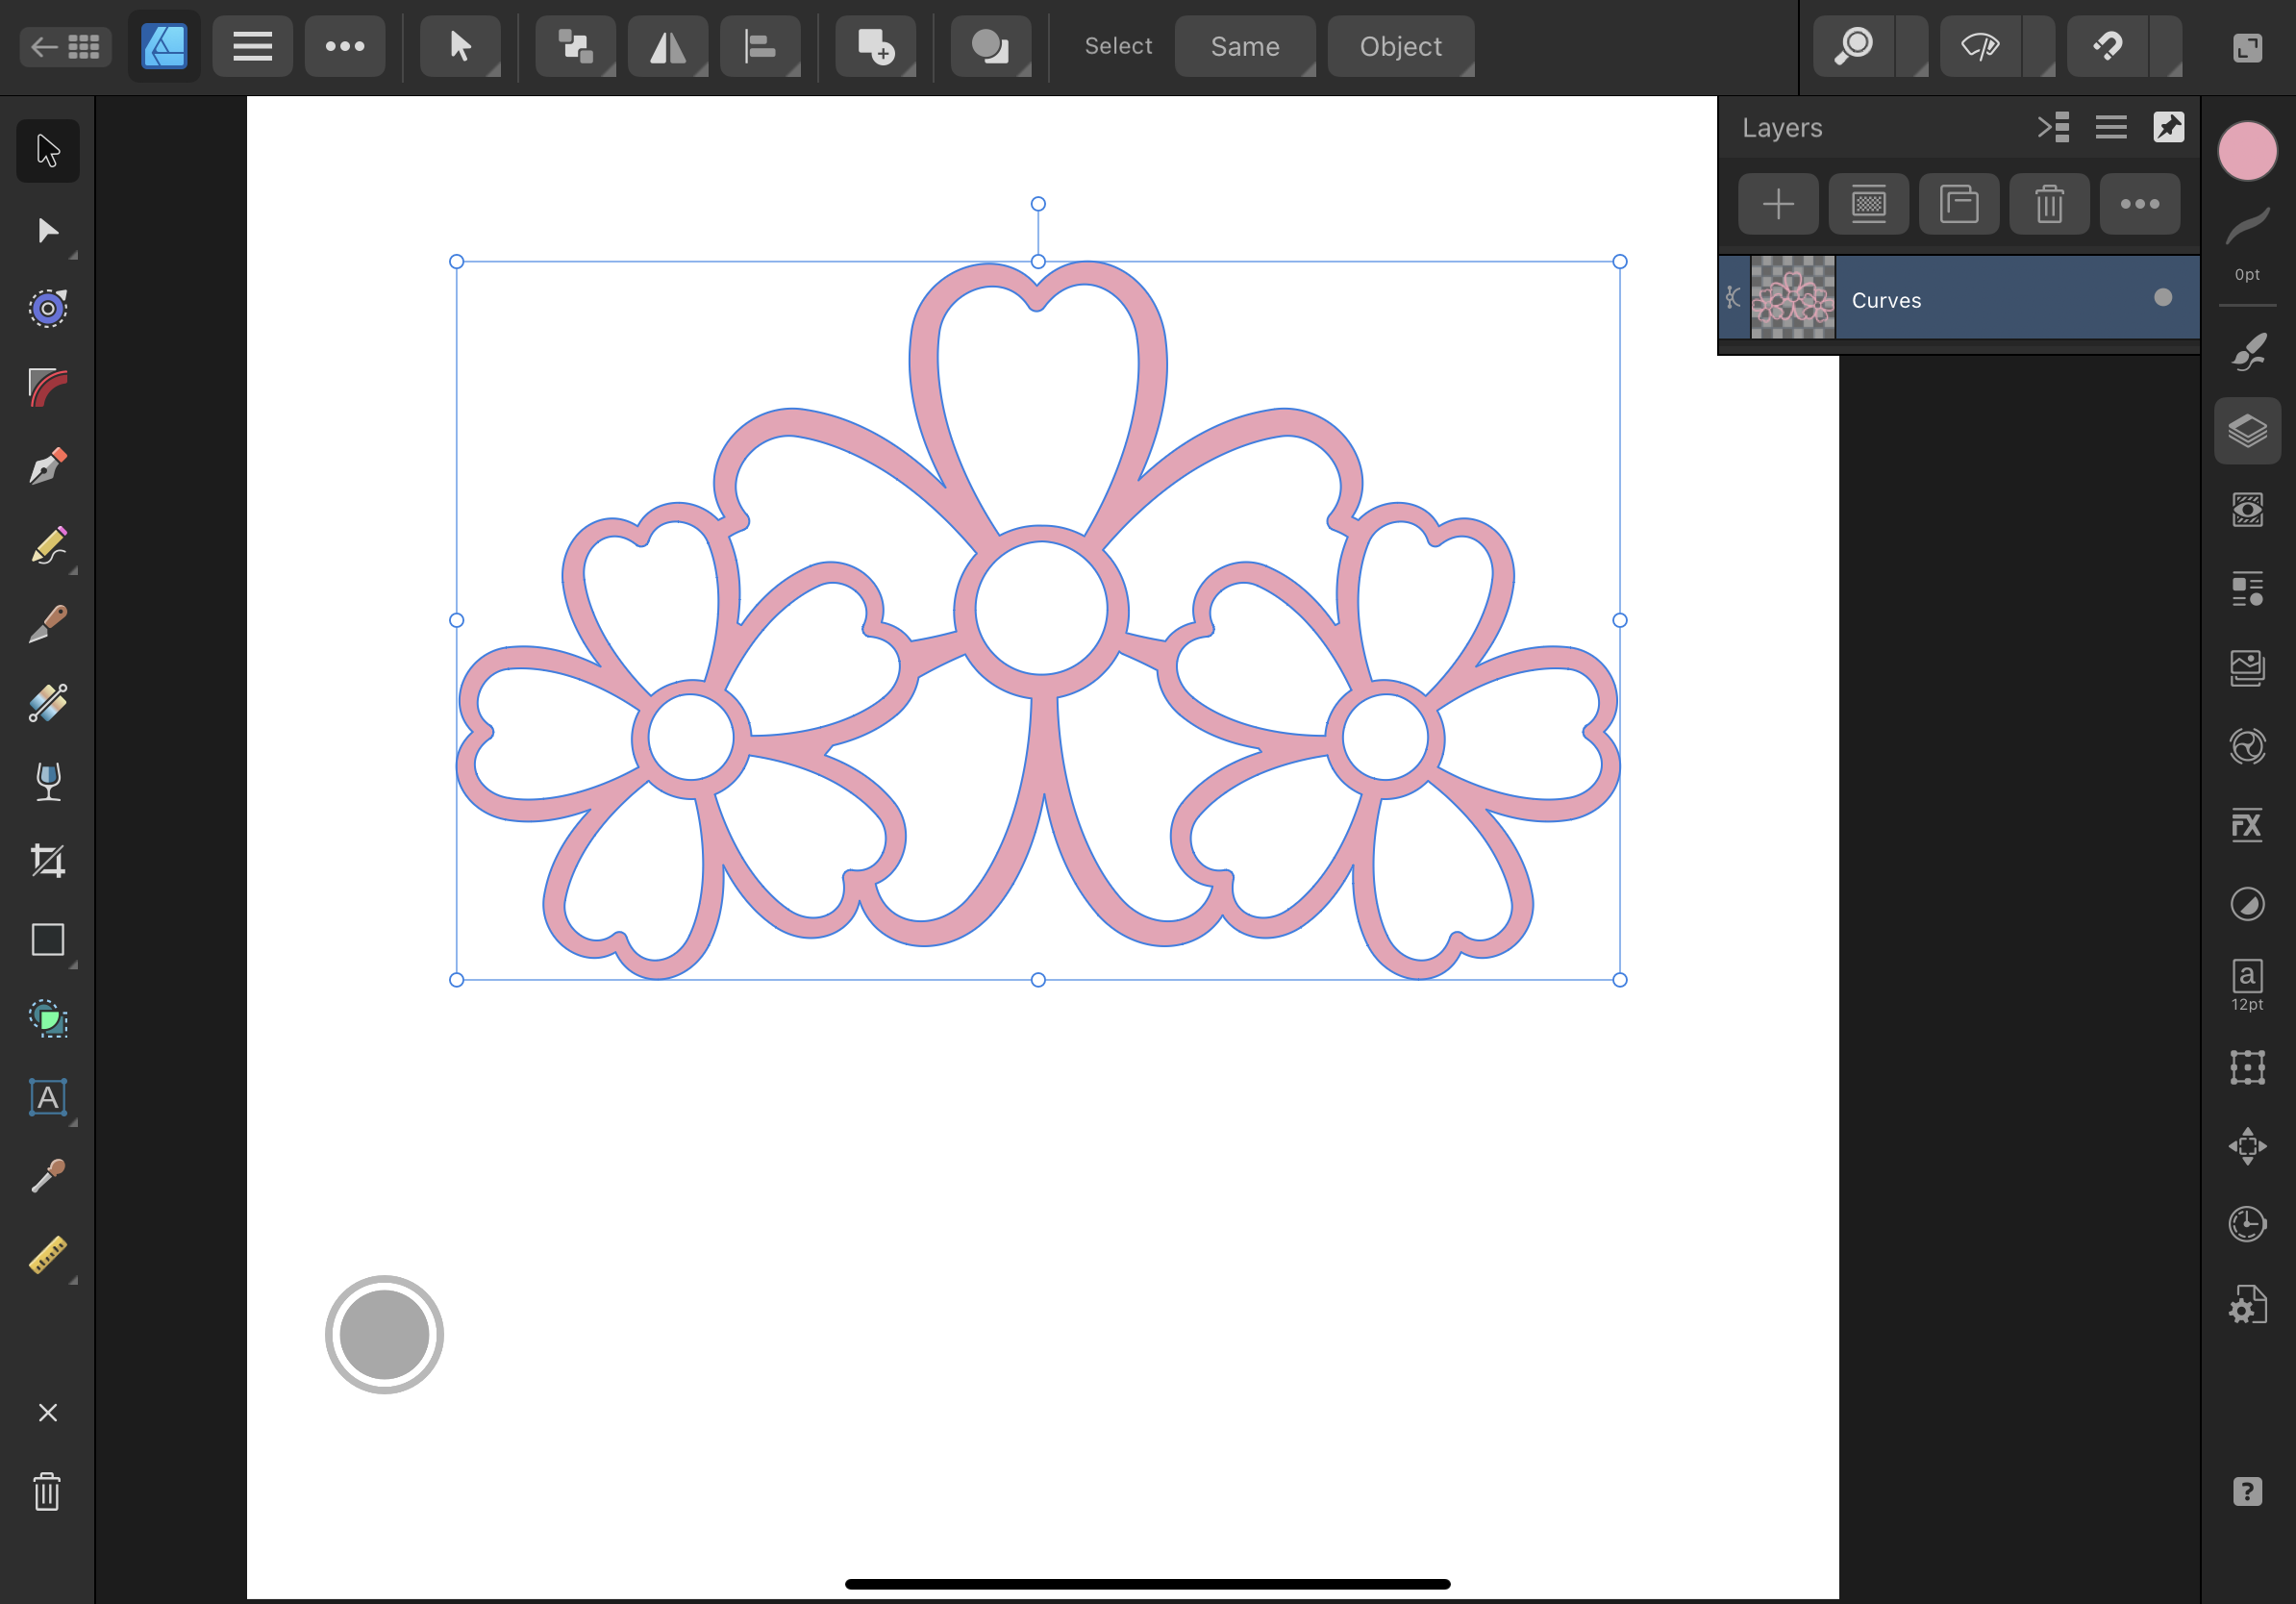This screenshot has height=1604, width=2296.
Task: Open the Select Object dropdown
Action: [x=1401, y=46]
